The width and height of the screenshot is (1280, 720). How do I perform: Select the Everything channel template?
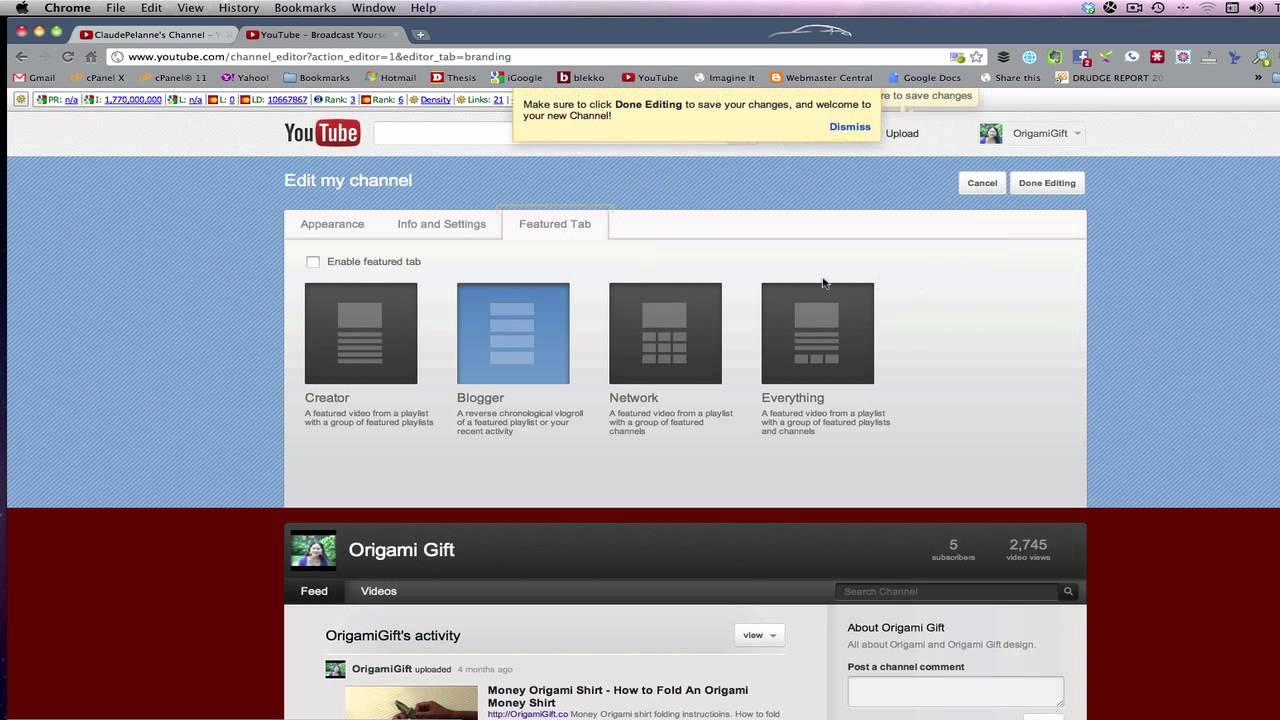pos(817,333)
